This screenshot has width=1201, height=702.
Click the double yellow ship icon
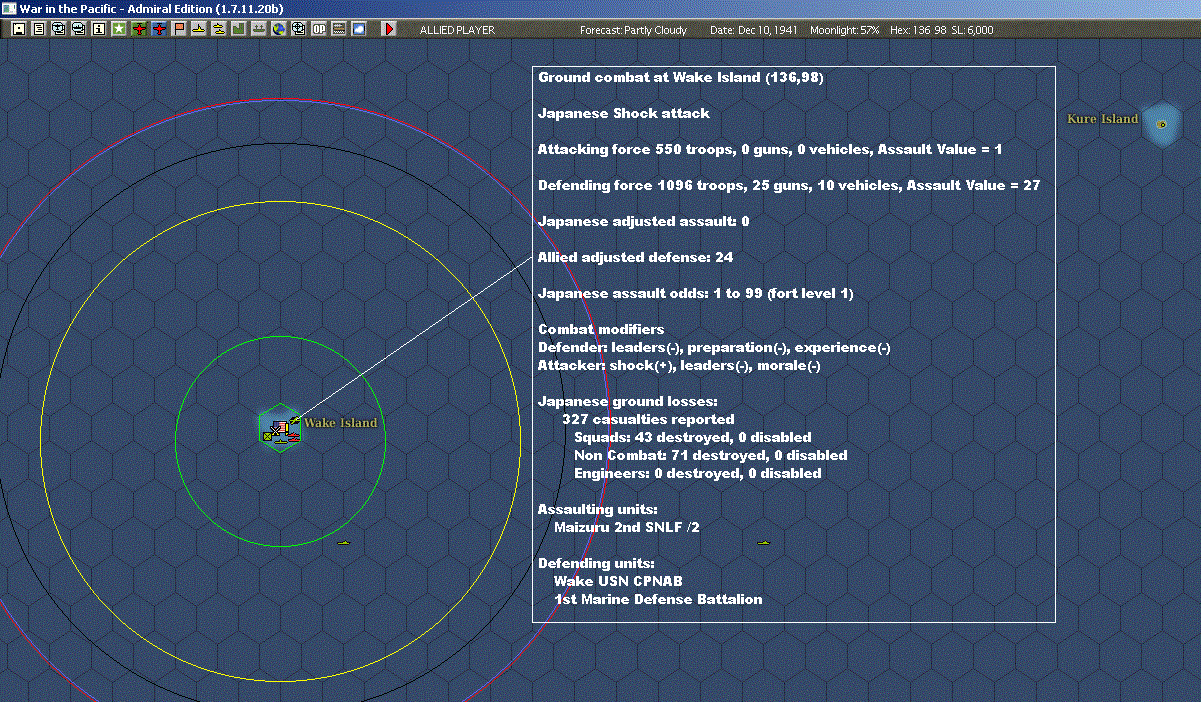[219, 29]
